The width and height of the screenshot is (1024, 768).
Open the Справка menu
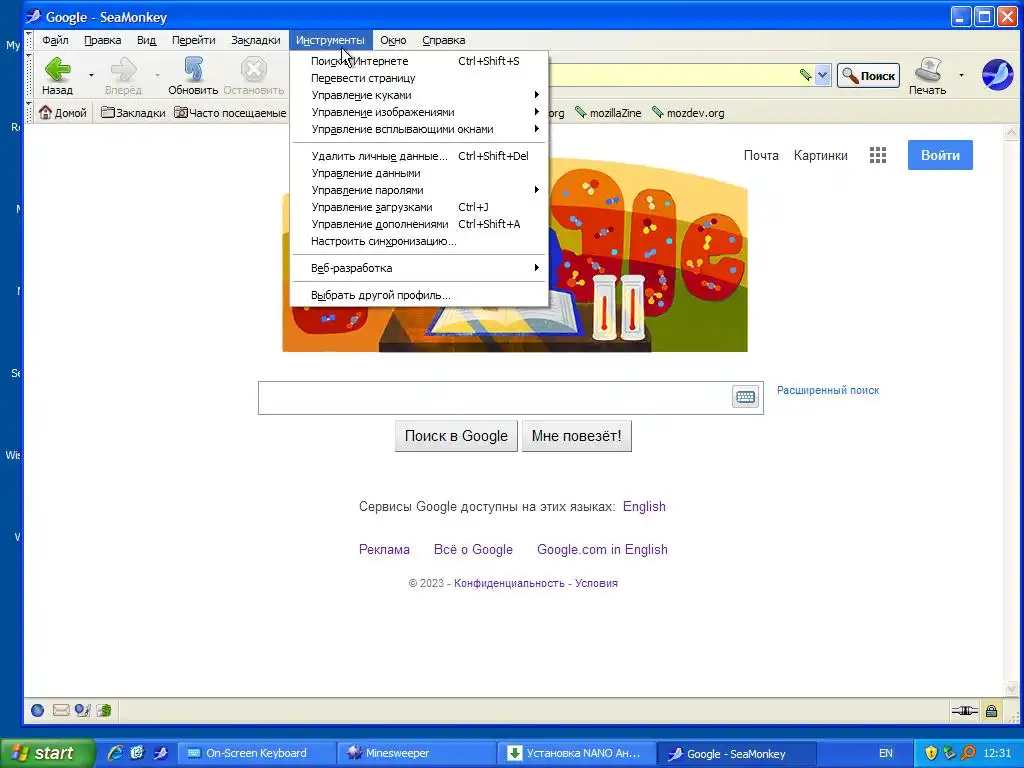(x=443, y=40)
